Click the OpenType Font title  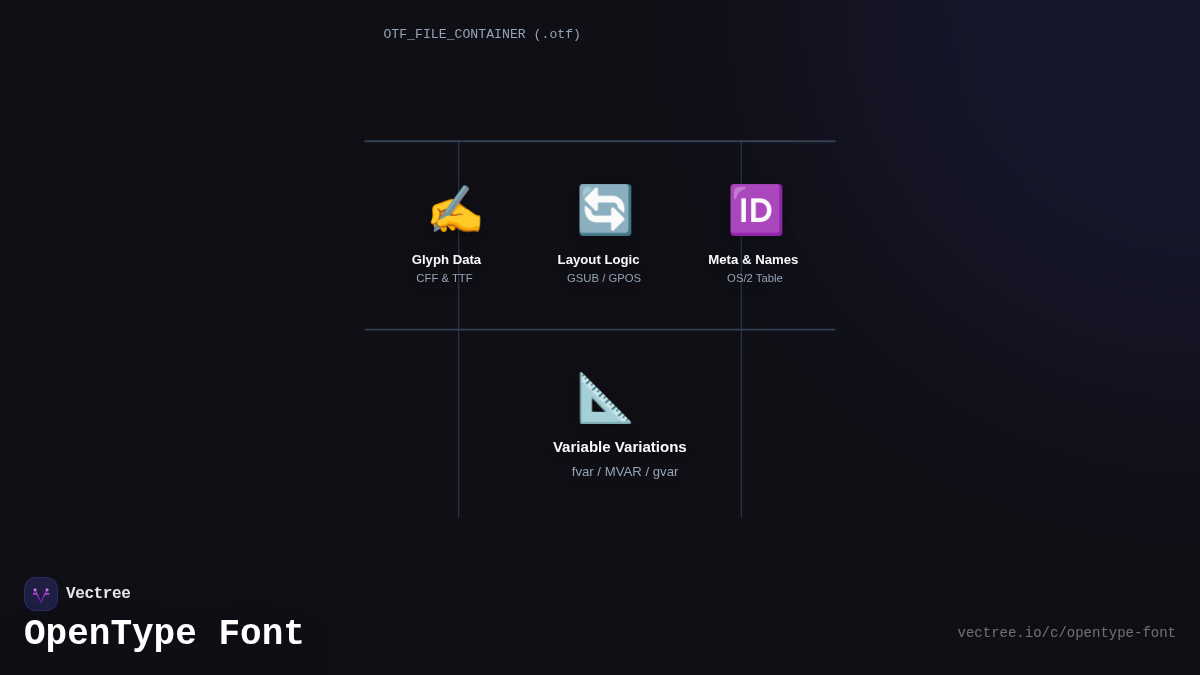point(164,634)
